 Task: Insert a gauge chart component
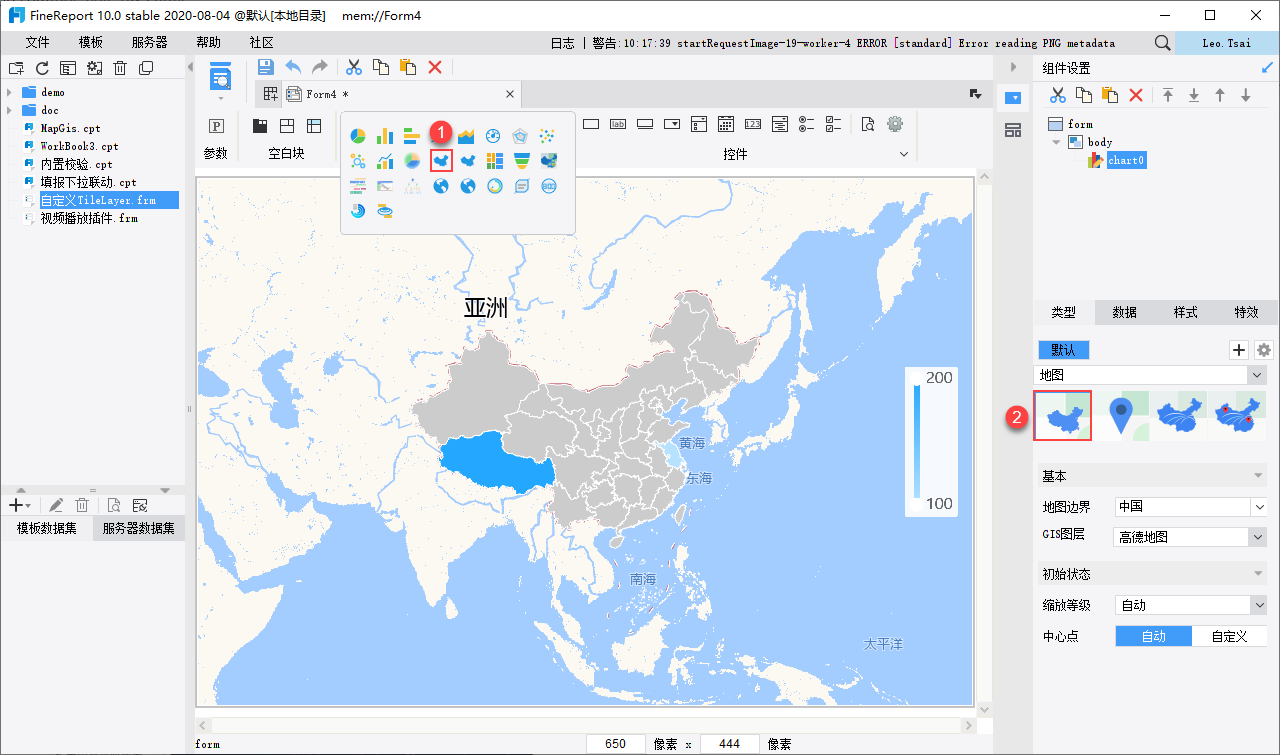pyautogui.click(x=493, y=136)
